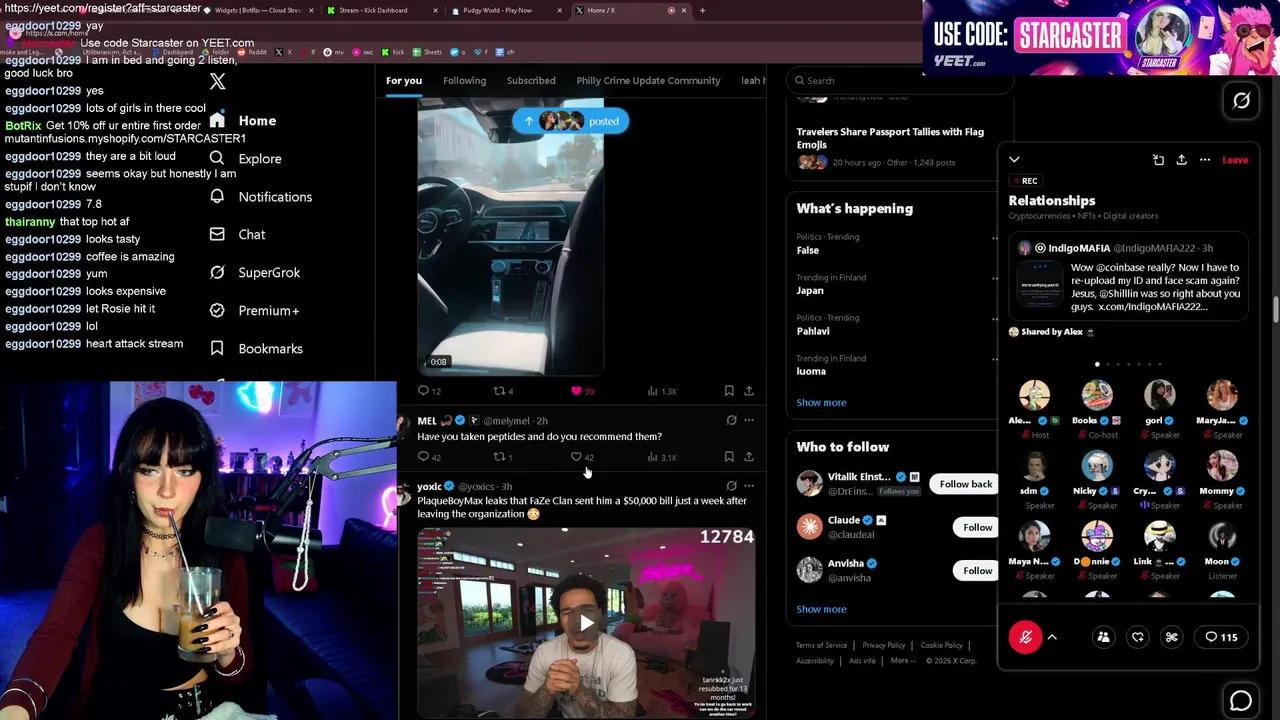Share MEL's peptides post

click(x=749, y=457)
